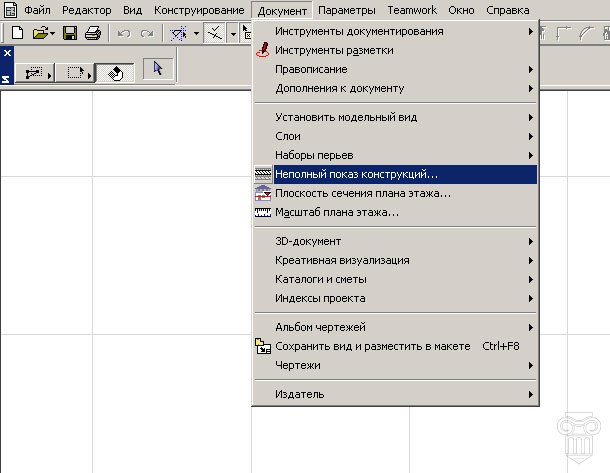Click the New document icon

[x=17, y=33]
